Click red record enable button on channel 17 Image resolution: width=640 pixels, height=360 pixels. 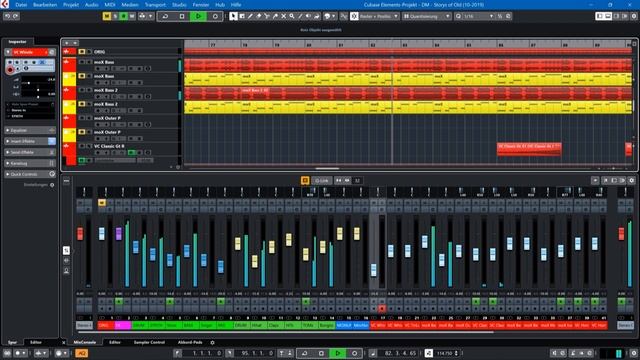point(382,309)
